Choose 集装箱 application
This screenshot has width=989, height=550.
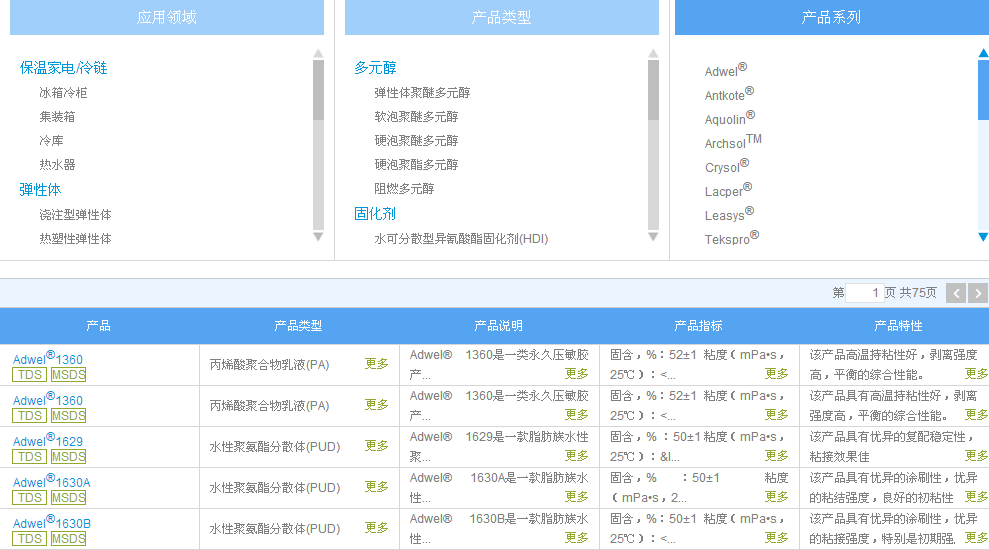(57, 117)
